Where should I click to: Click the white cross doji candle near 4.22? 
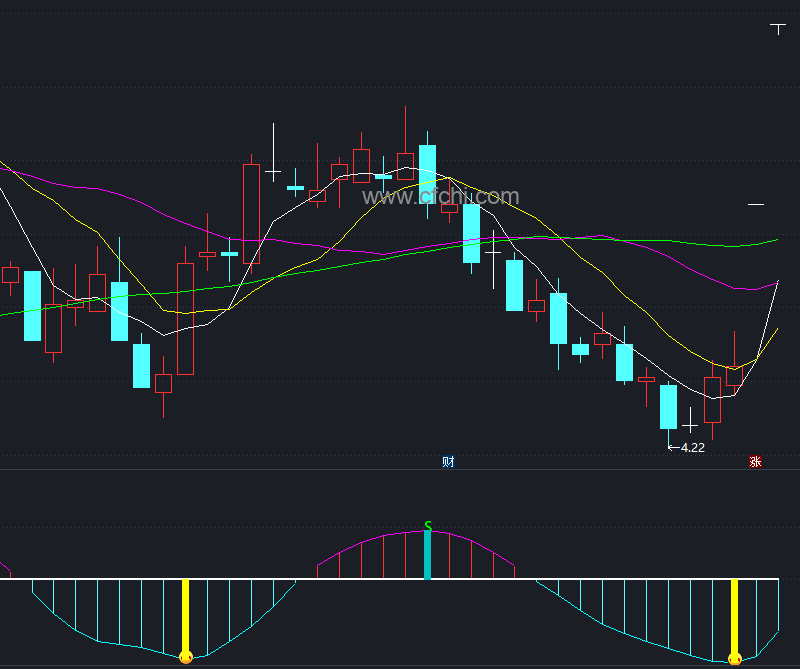(690, 425)
